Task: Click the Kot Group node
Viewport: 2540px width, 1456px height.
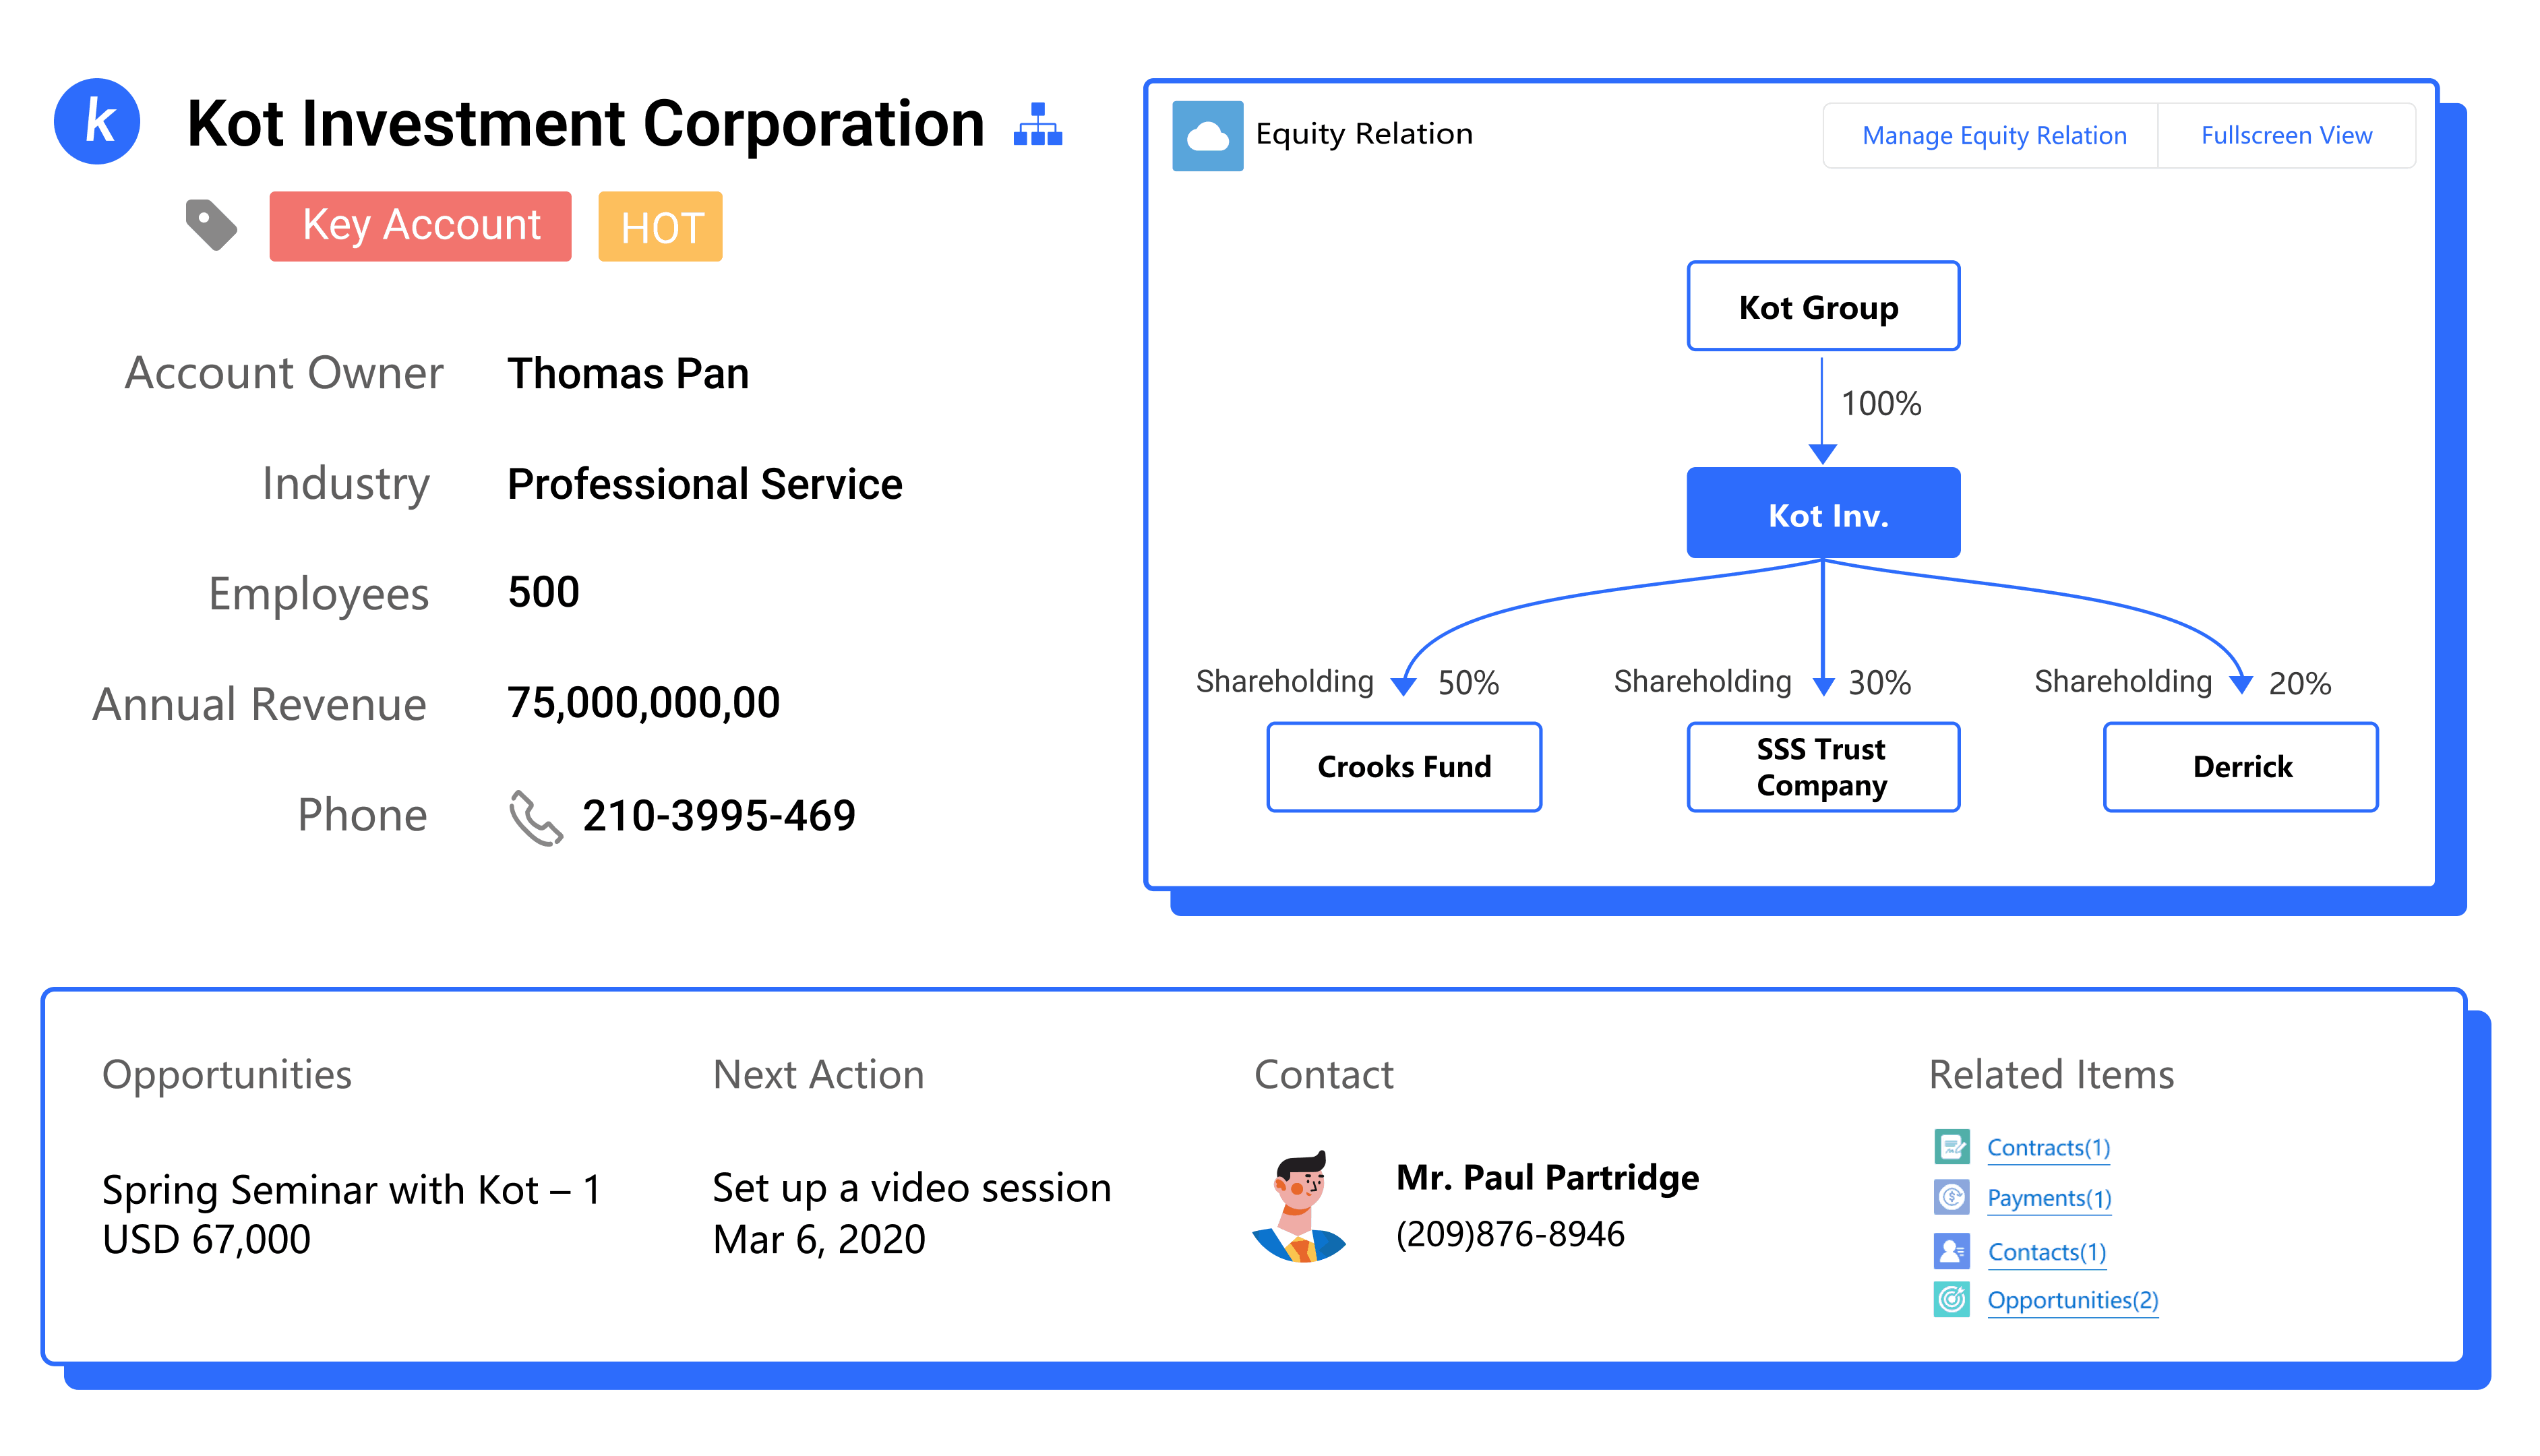Action: (1822, 306)
